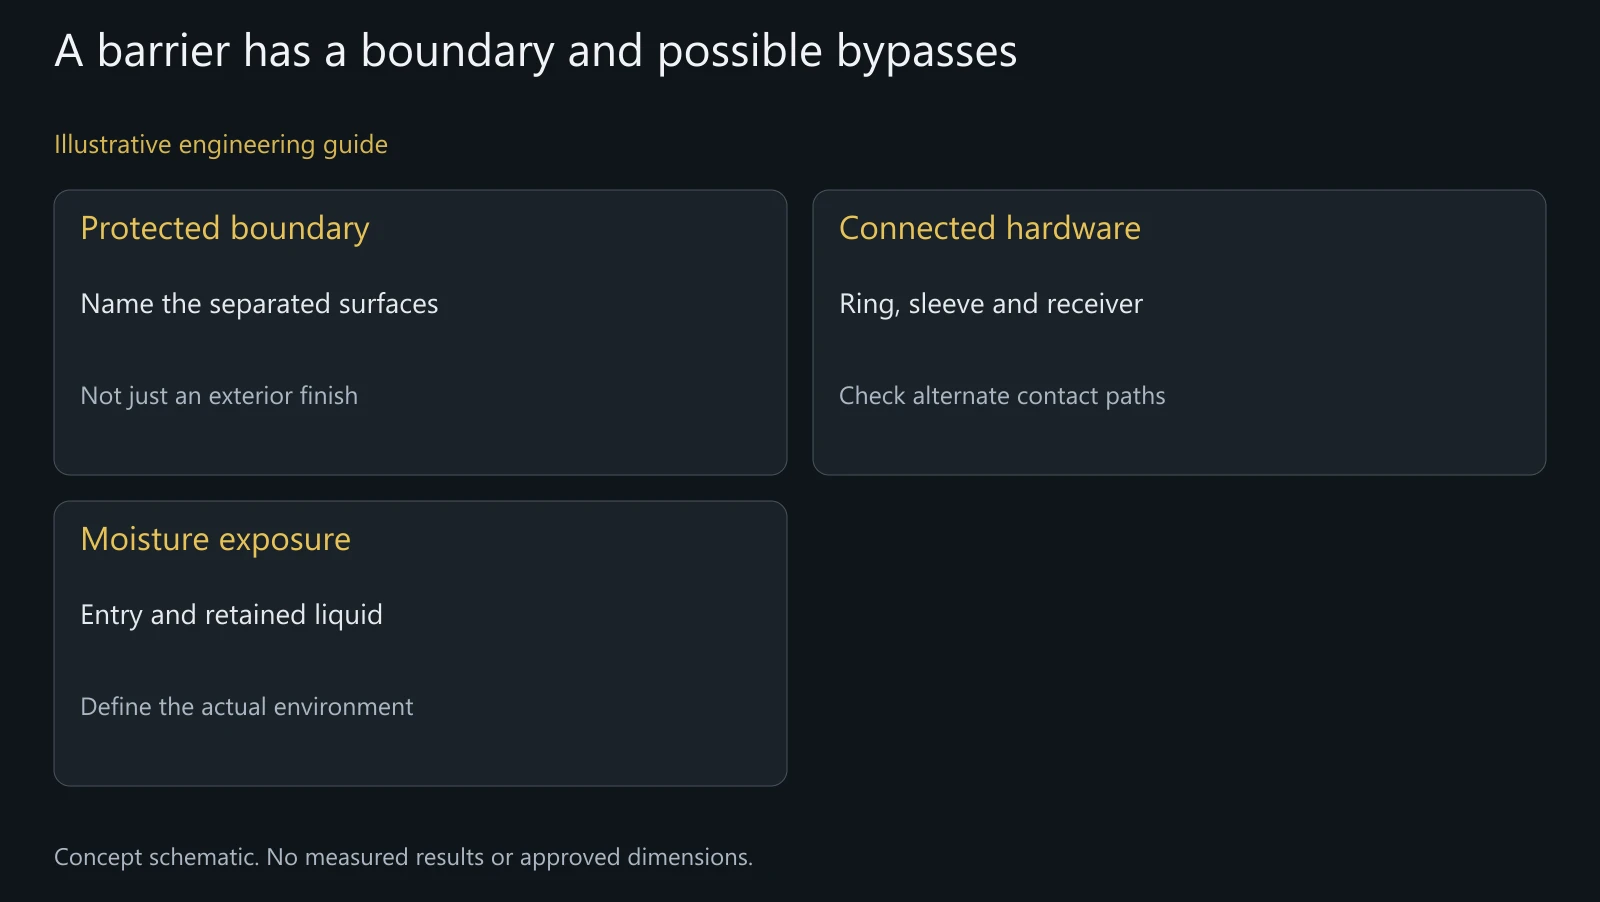1600x902 pixels.
Task: Select 'Check alternate contact paths' note
Action: pos(1002,396)
